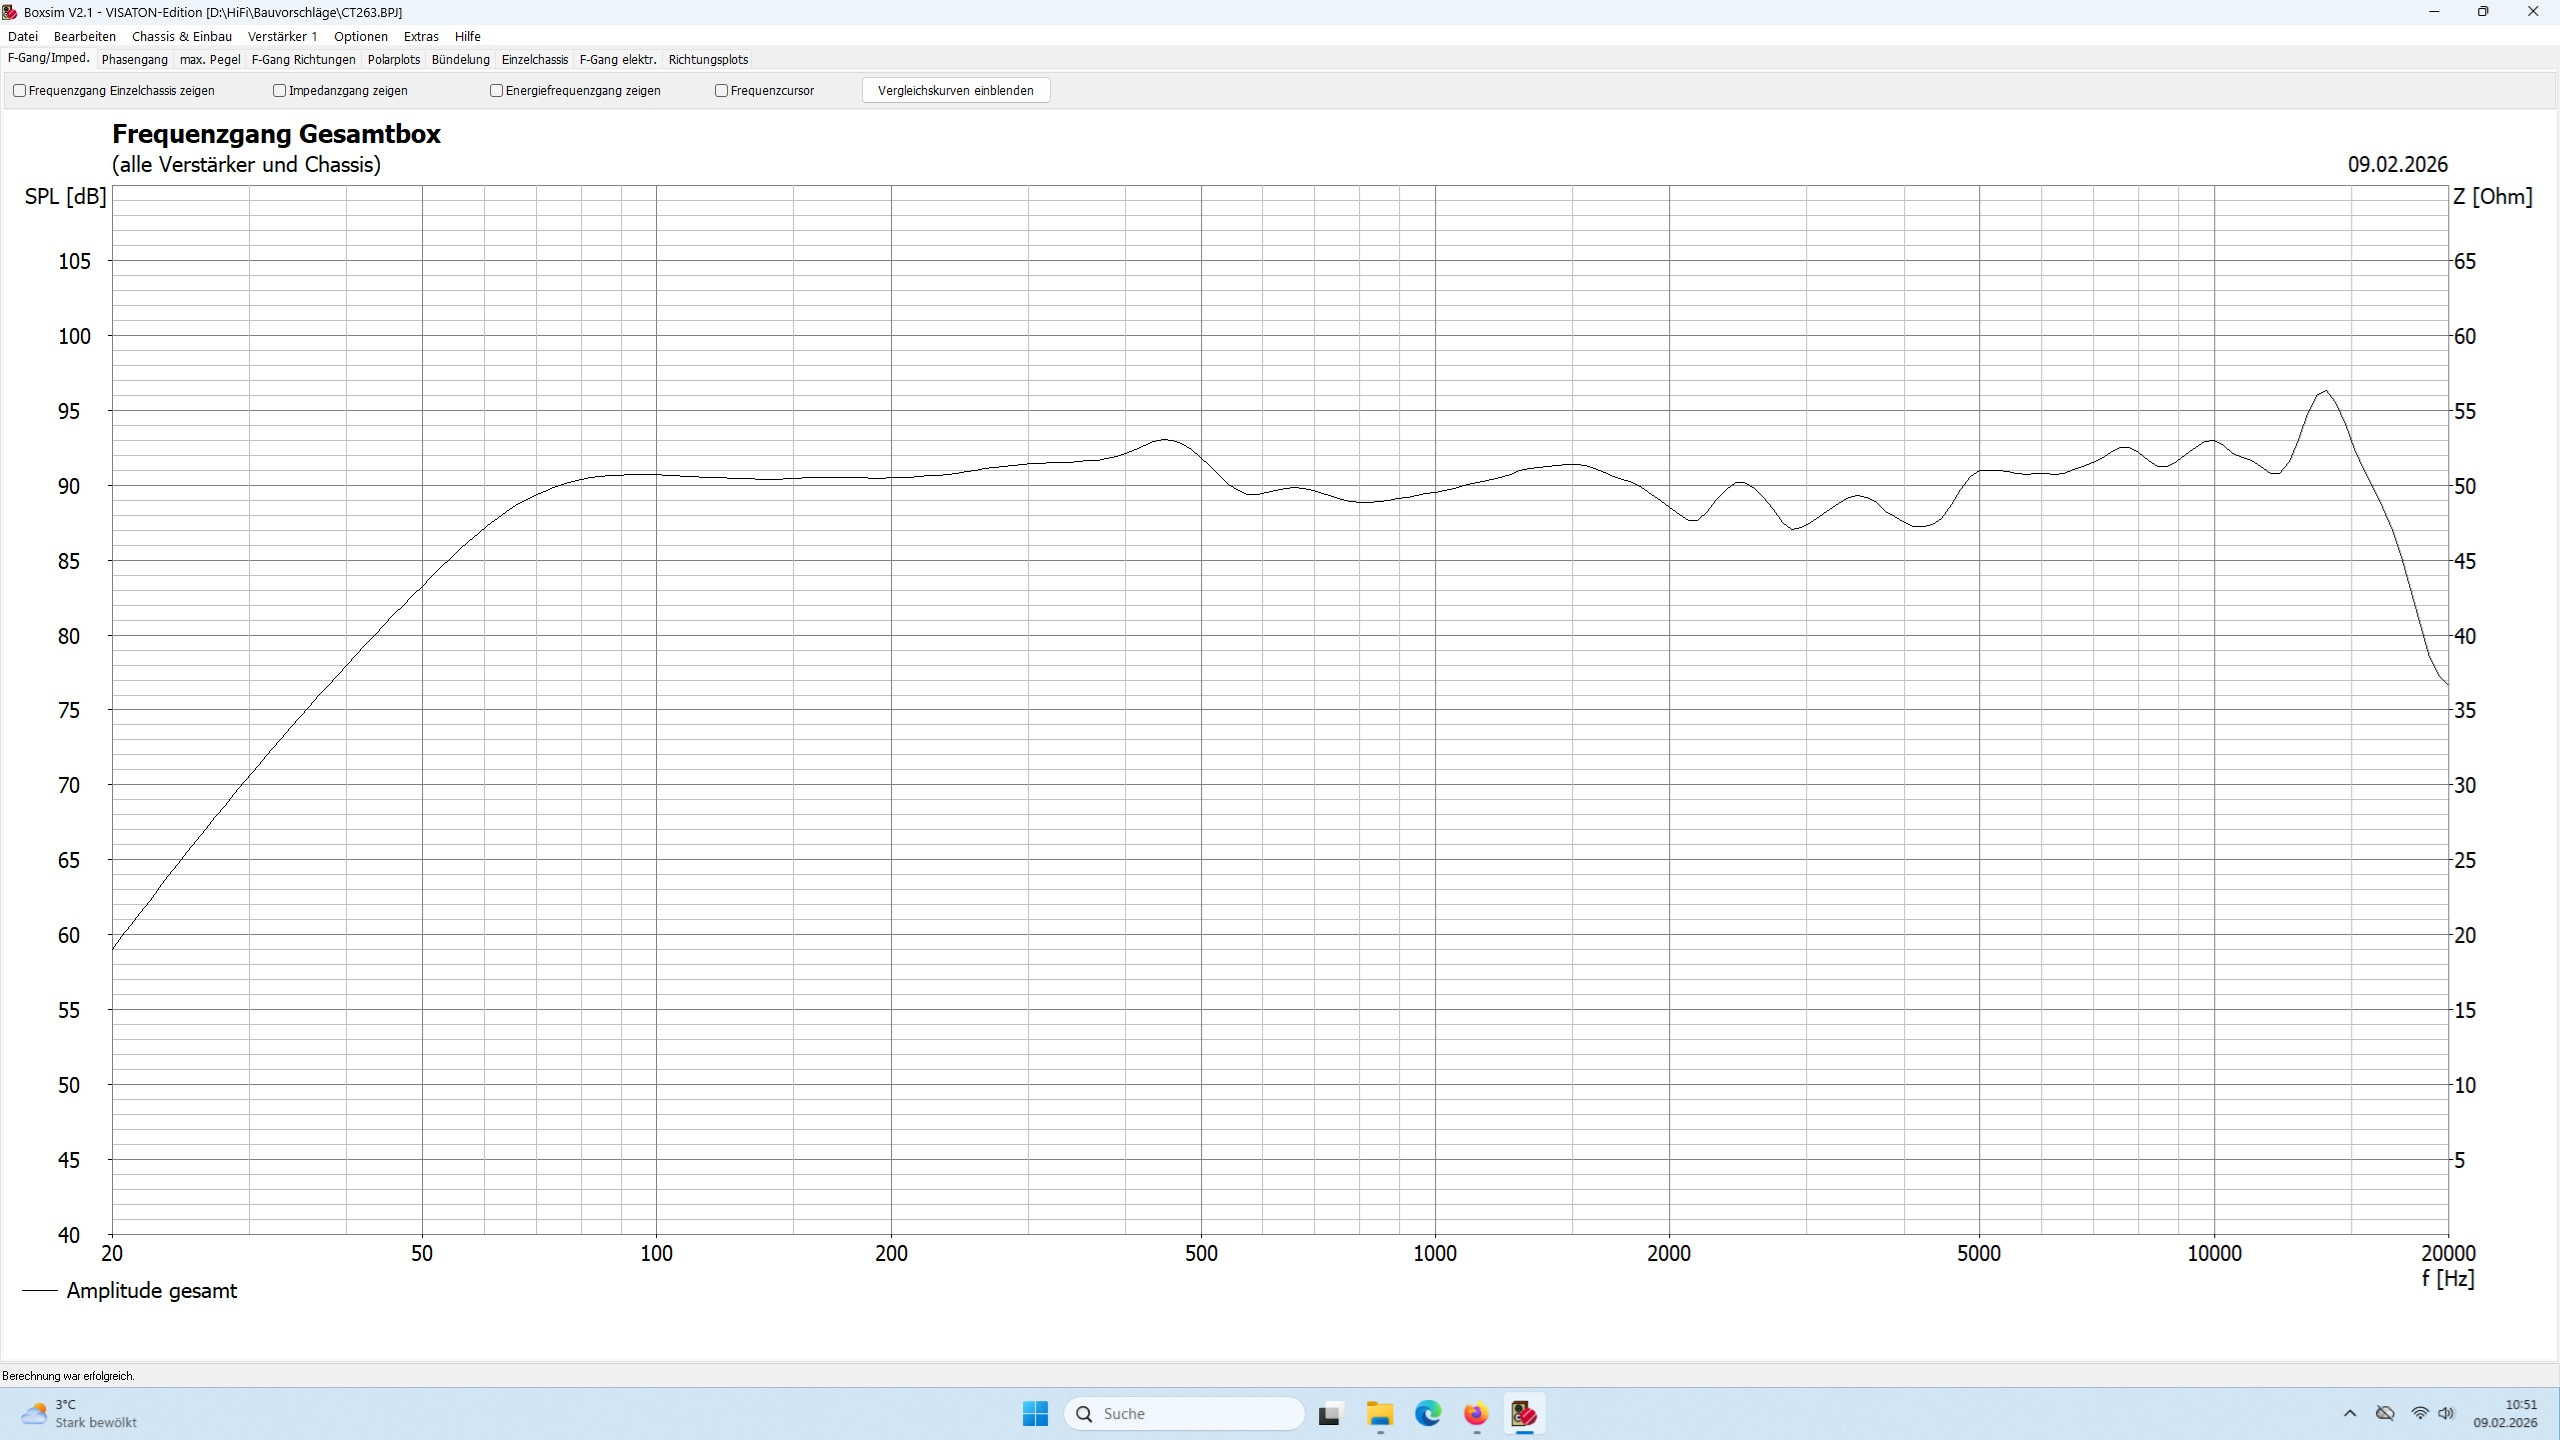The height and width of the screenshot is (1440, 2560).
Task: Click the Suche taskbar search field
Action: click(x=1185, y=1413)
